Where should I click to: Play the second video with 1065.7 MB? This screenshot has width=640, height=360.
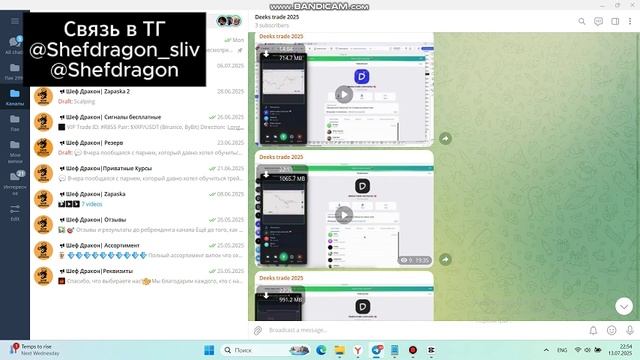344,215
